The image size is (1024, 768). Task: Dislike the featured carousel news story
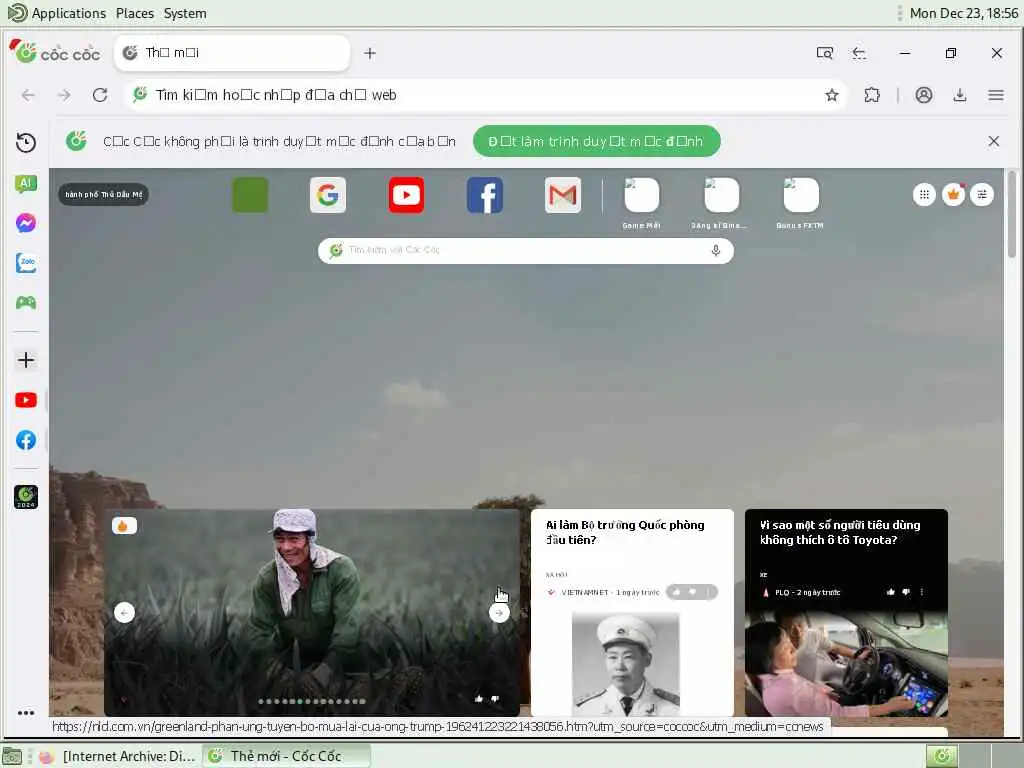click(x=495, y=699)
